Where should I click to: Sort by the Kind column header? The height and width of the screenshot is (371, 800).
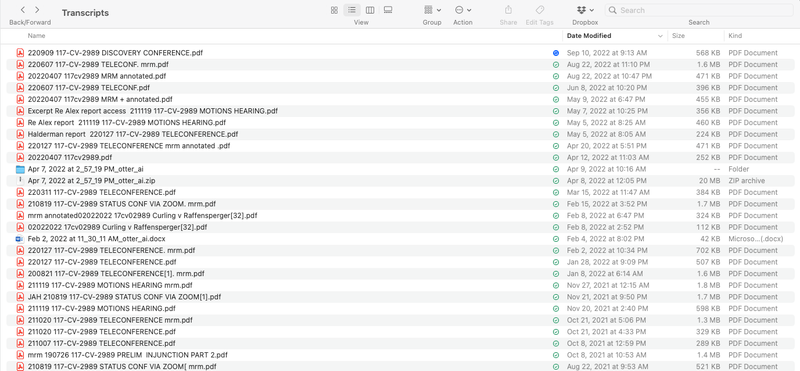(735, 36)
